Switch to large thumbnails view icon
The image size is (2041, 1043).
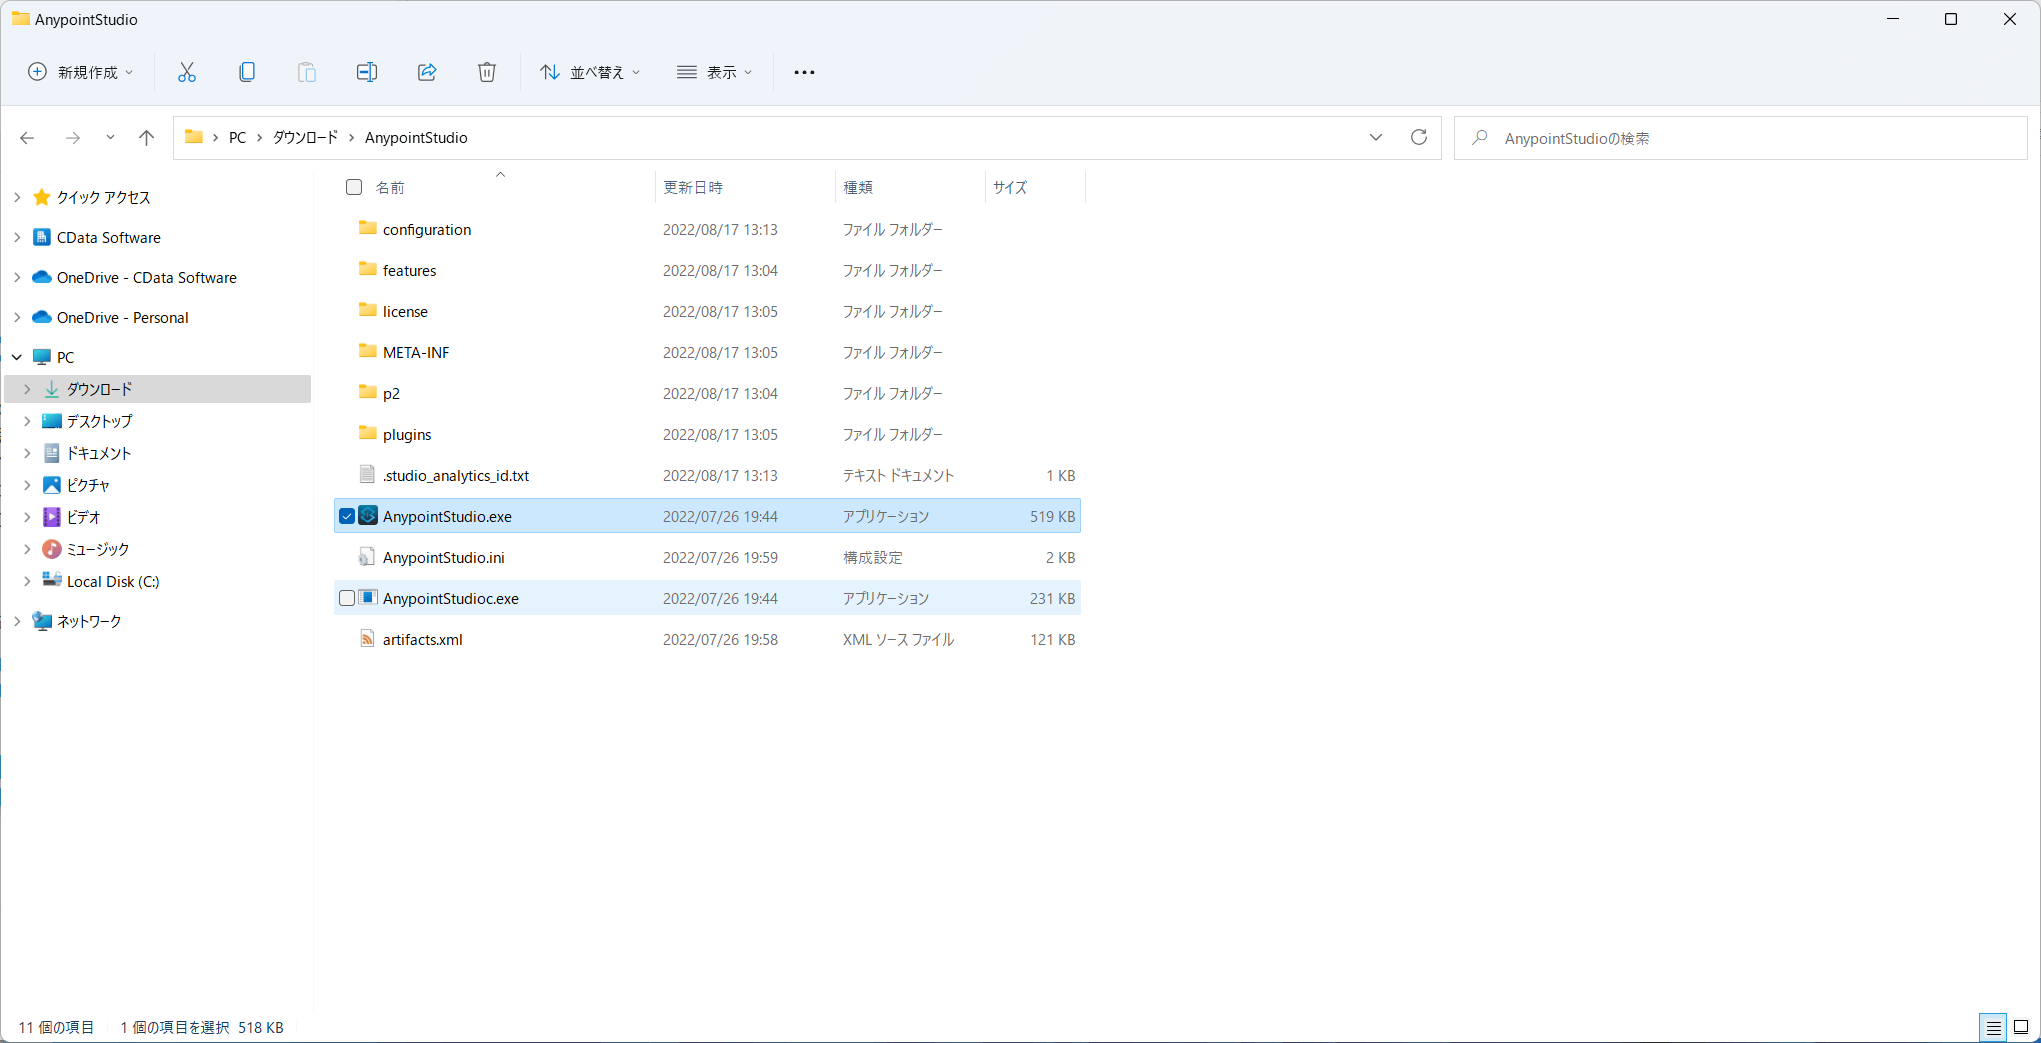pos(2021,1027)
